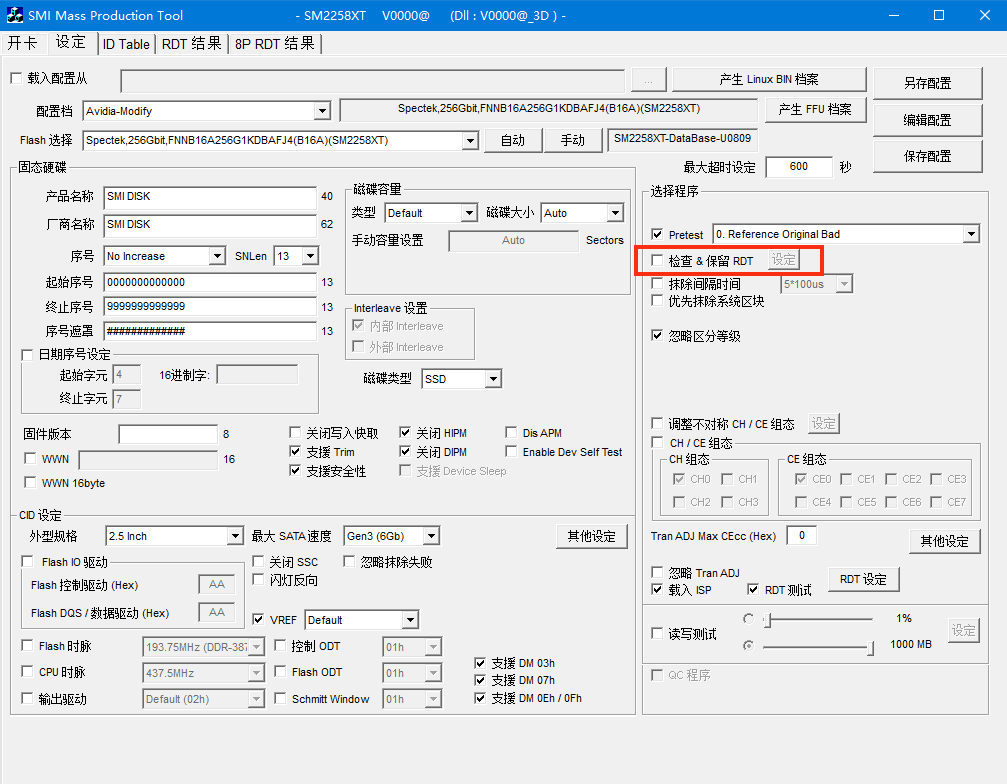Enable the 关闭写入快取 checkbox
The height and width of the screenshot is (784, 1007).
295,433
